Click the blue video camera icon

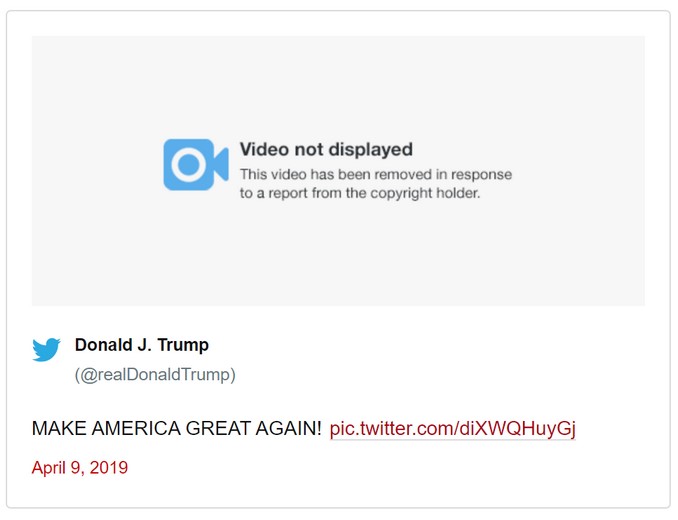coord(196,165)
